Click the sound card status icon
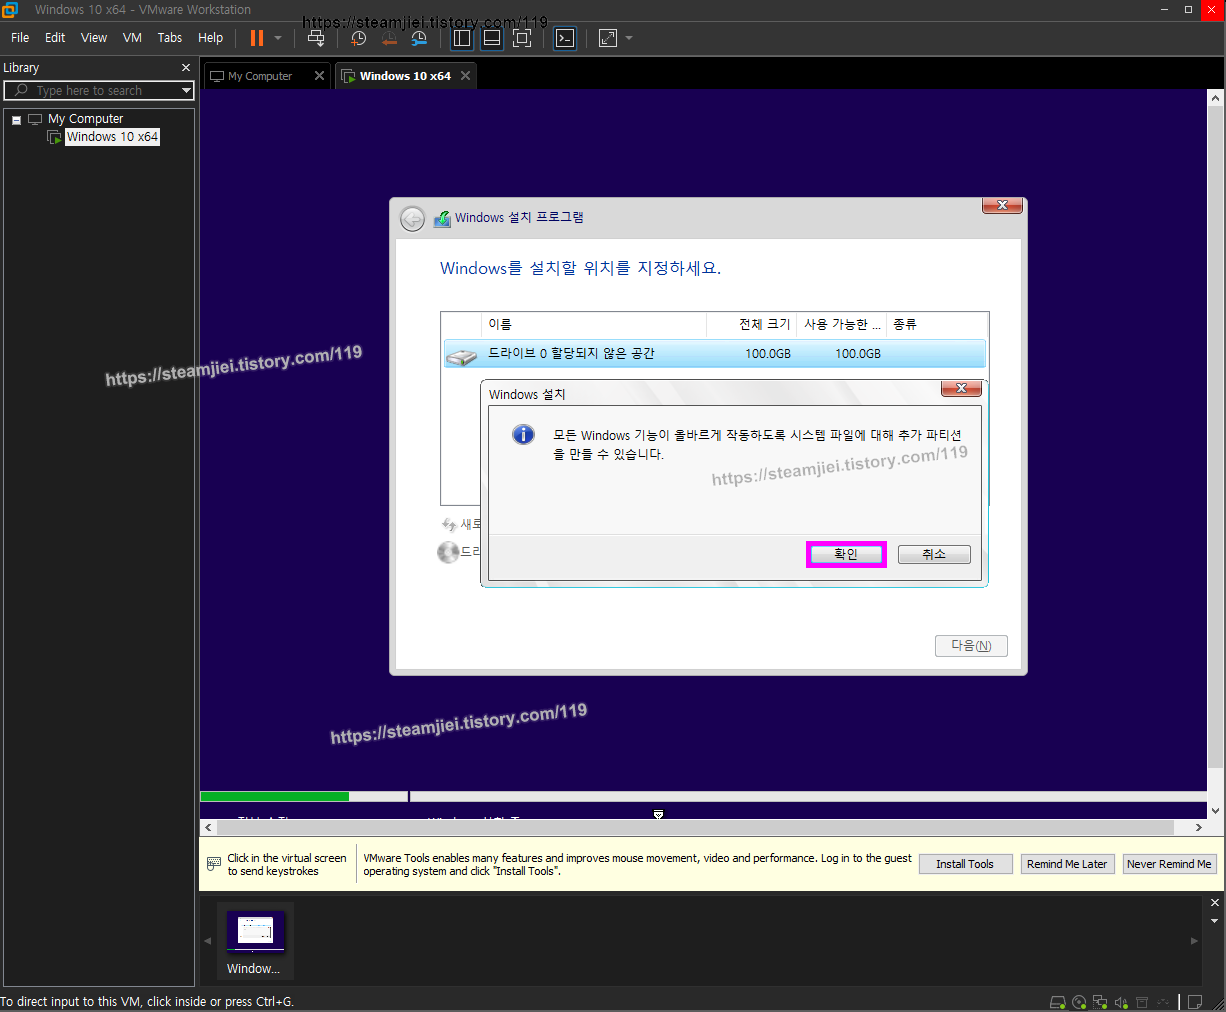The image size is (1226, 1012). point(1121,1002)
